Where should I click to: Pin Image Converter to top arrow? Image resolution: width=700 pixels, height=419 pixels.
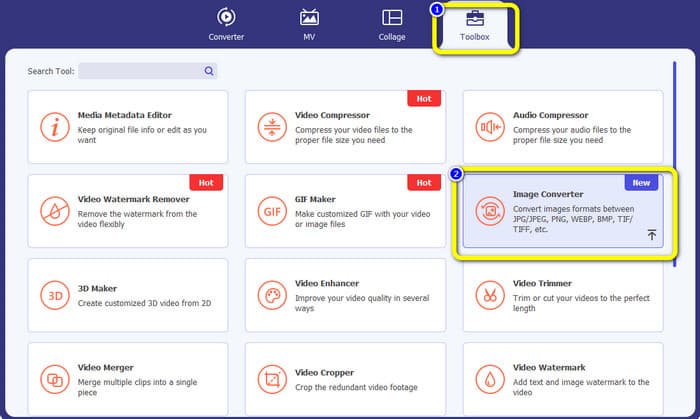652,235
